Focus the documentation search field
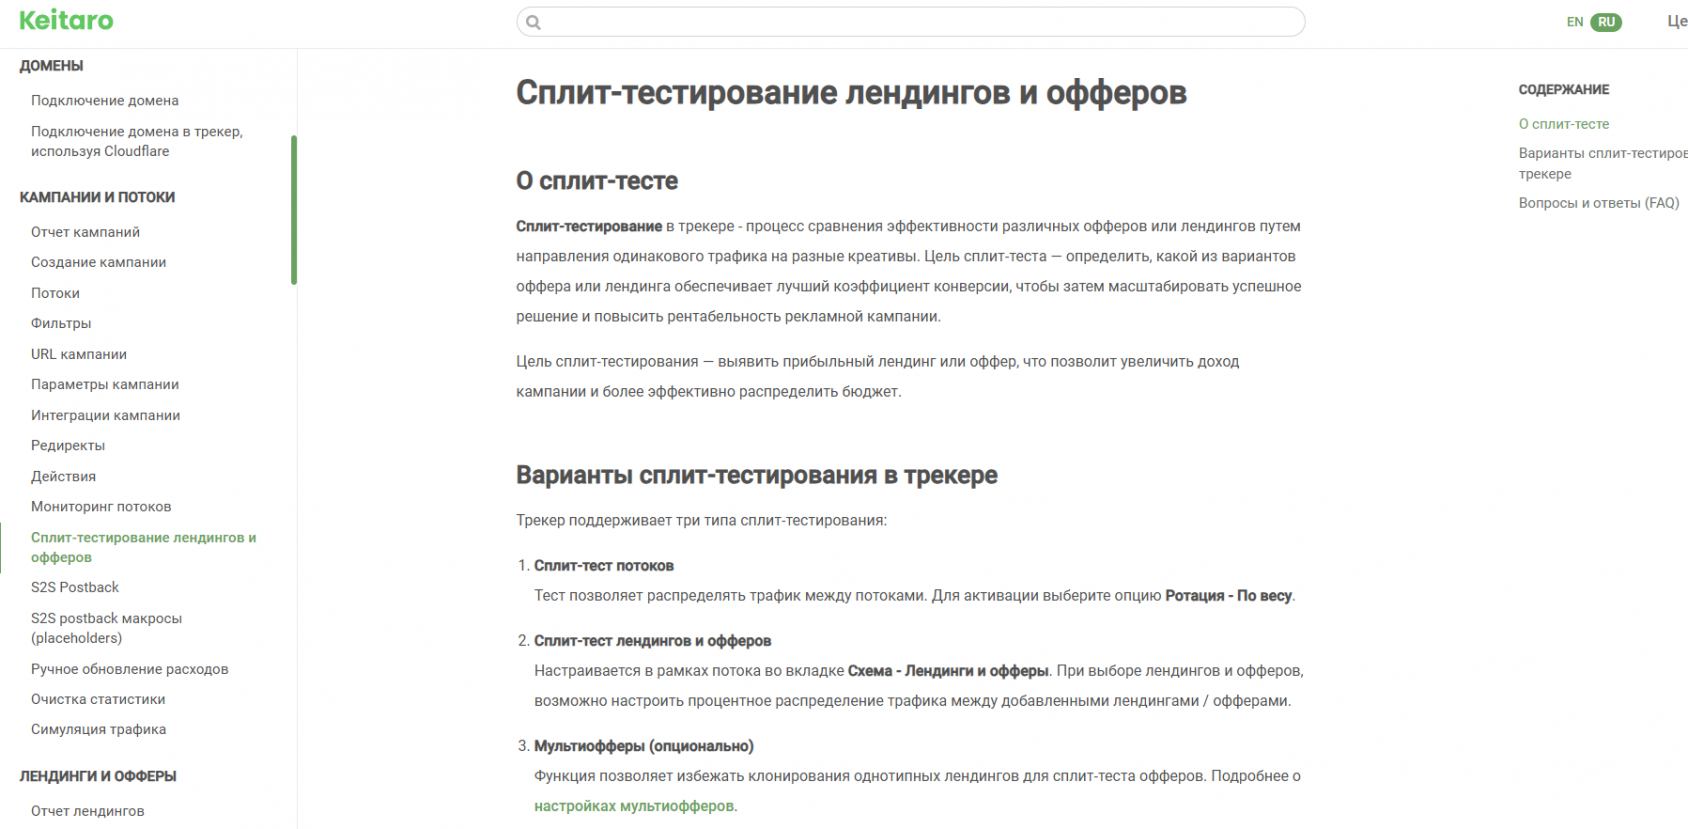The width and height of the screenshot is (1688, 829). coord(910,22)
